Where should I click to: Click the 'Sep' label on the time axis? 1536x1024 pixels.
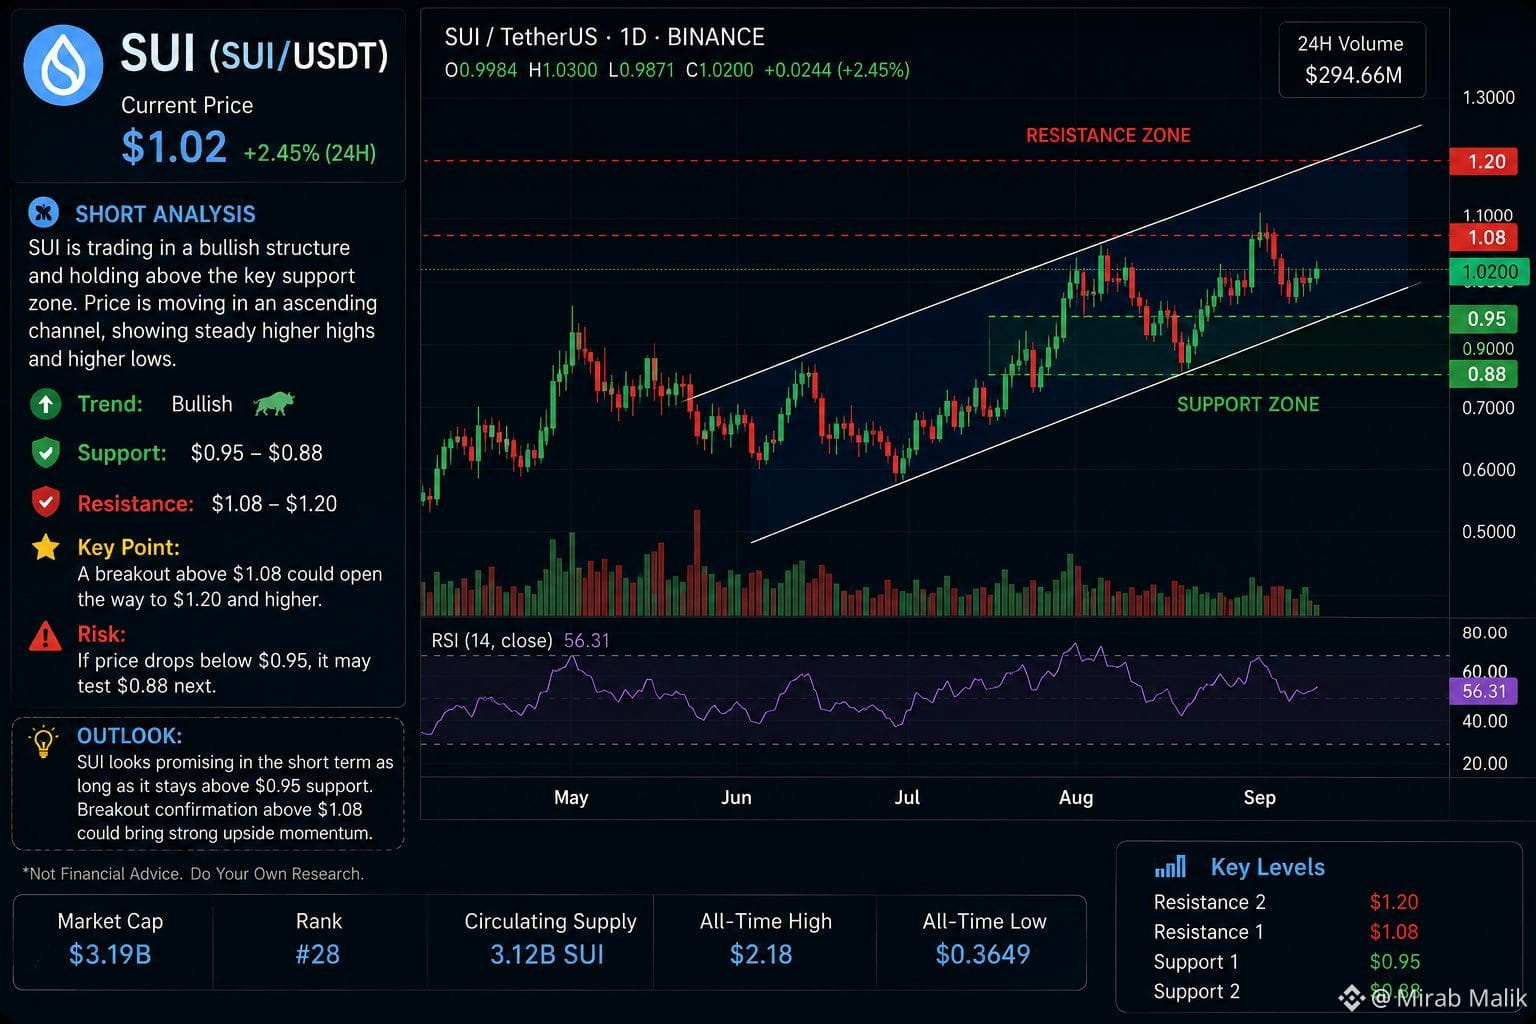point(1259,797)
